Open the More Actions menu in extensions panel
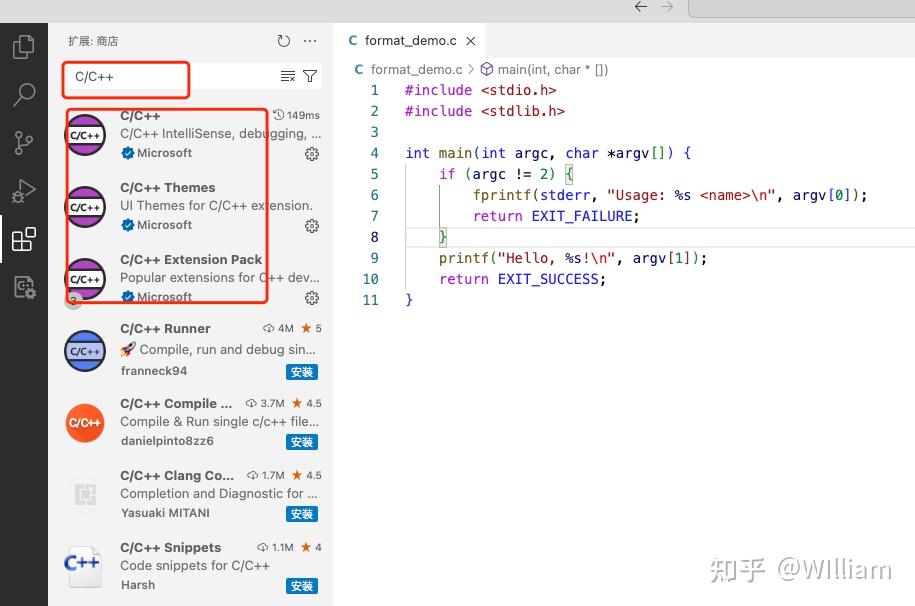915x606 pixels. pyautogui.click(x=310, y=41)
